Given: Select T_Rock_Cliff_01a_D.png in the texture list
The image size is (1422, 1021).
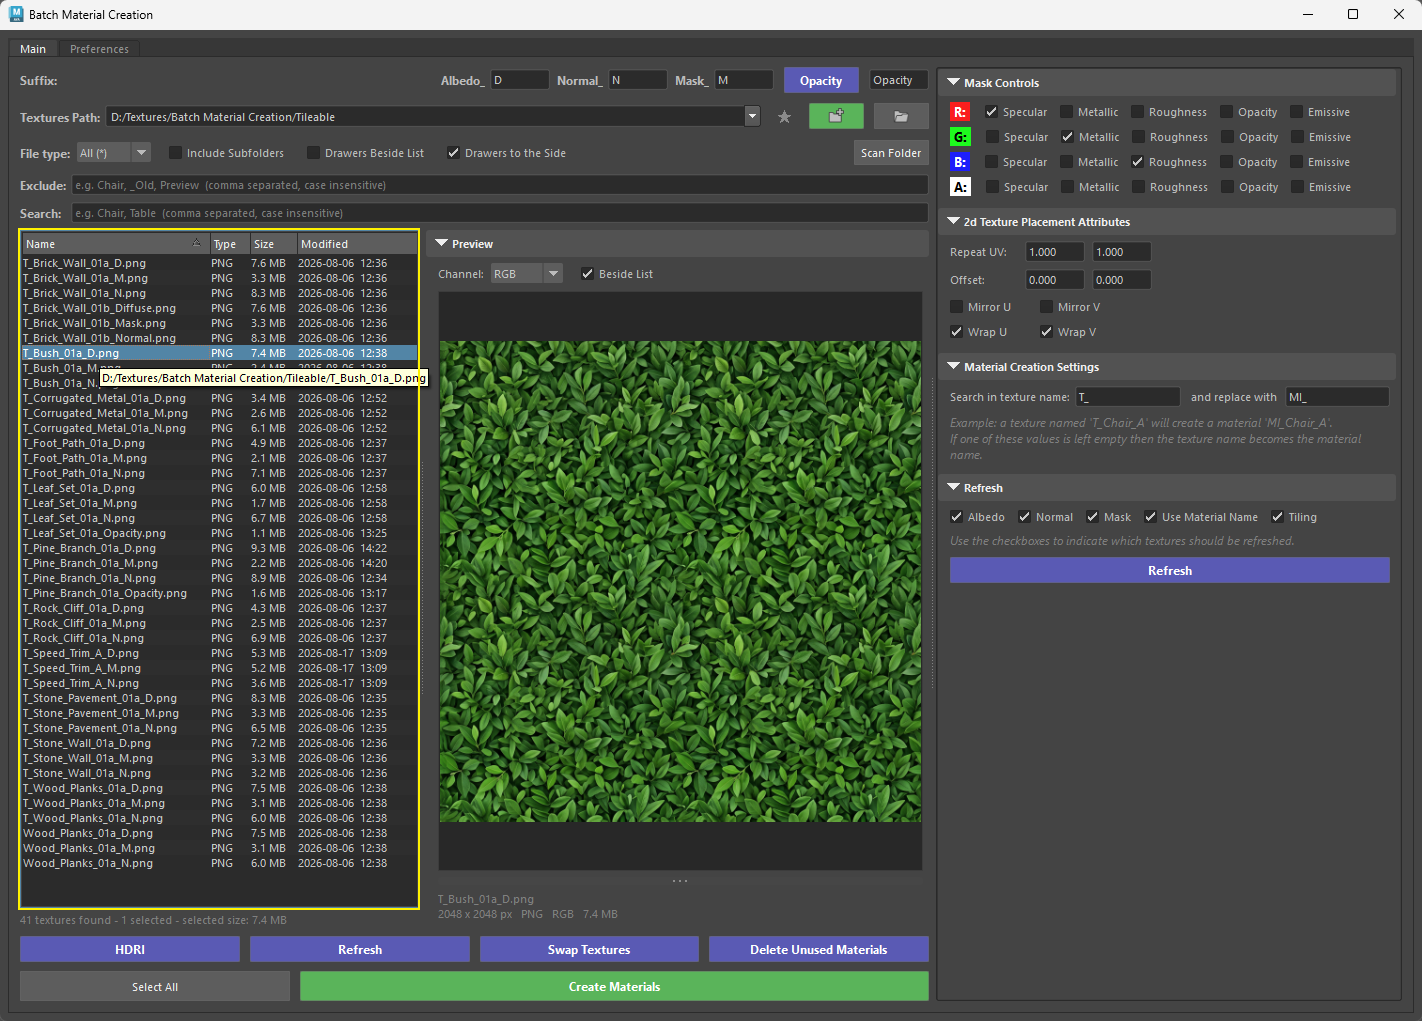Looking at the screenshot, I should pyautogui.click(x=219, y=608).
